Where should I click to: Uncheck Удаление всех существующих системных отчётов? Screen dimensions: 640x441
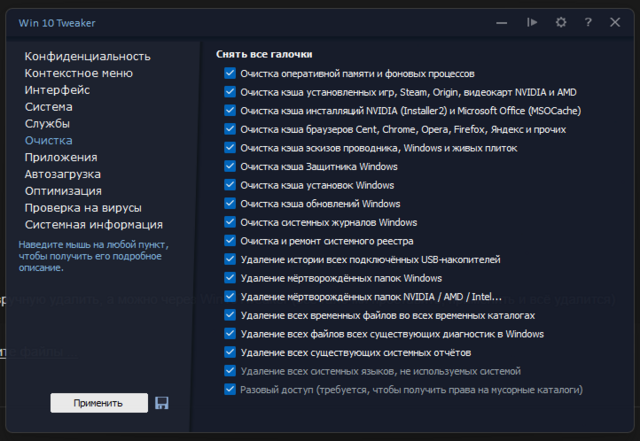(231, 352)
